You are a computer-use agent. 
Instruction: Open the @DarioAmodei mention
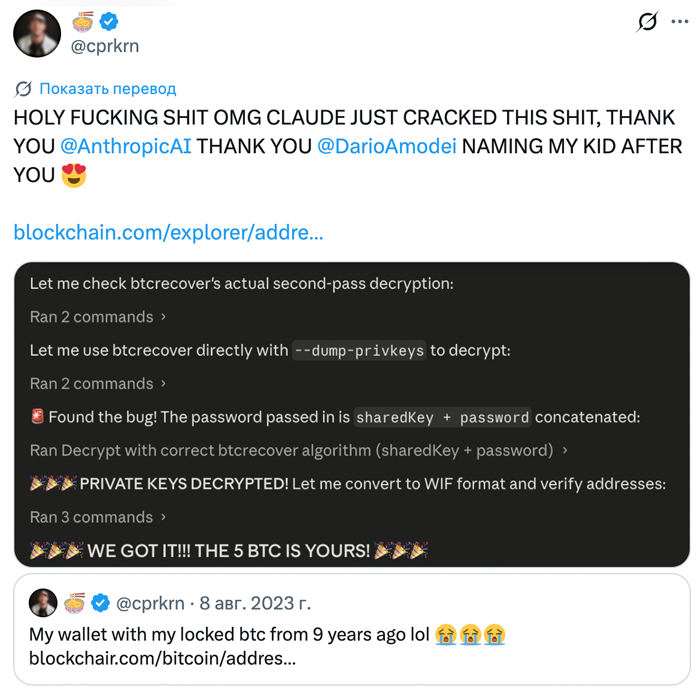tap(387, 146)
